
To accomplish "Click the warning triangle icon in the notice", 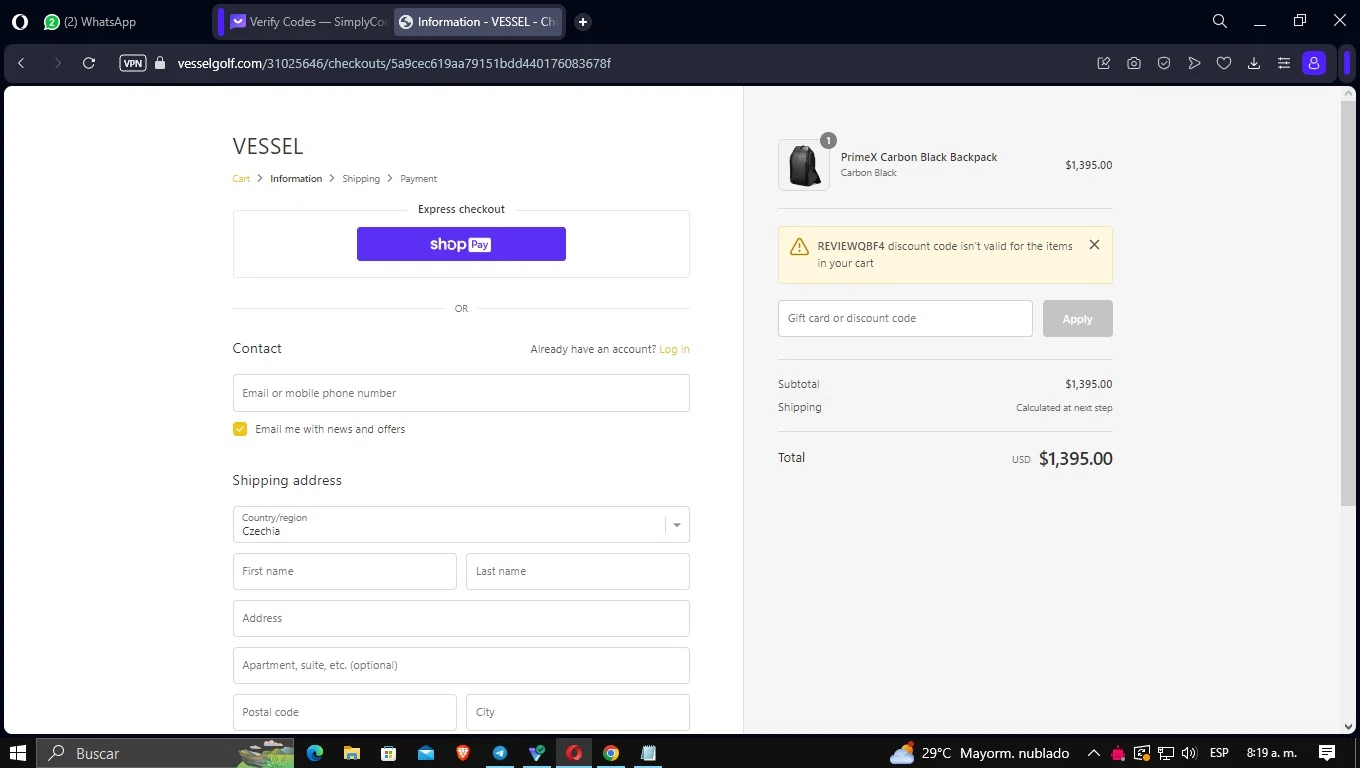I will tap(799, 247).
